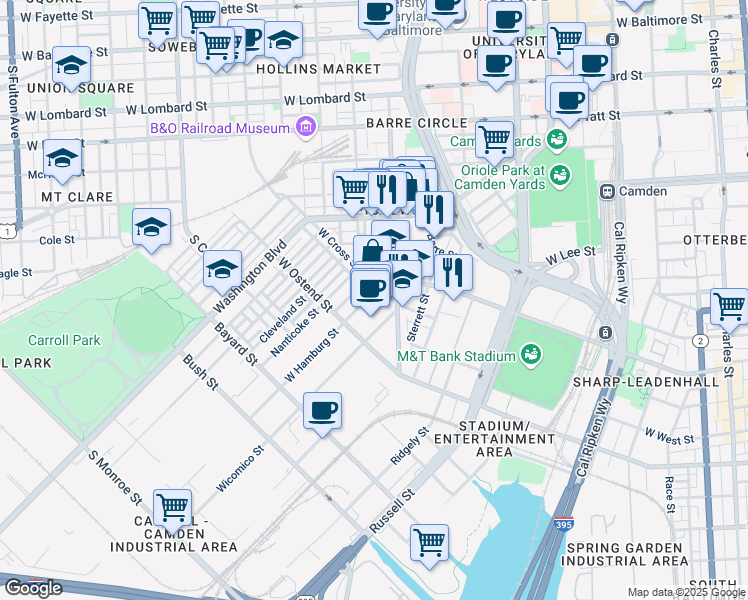The width and height of the screenshot is (748, 600).
Task: Select the Route 2 shield near Charles St
Action: 701,341
